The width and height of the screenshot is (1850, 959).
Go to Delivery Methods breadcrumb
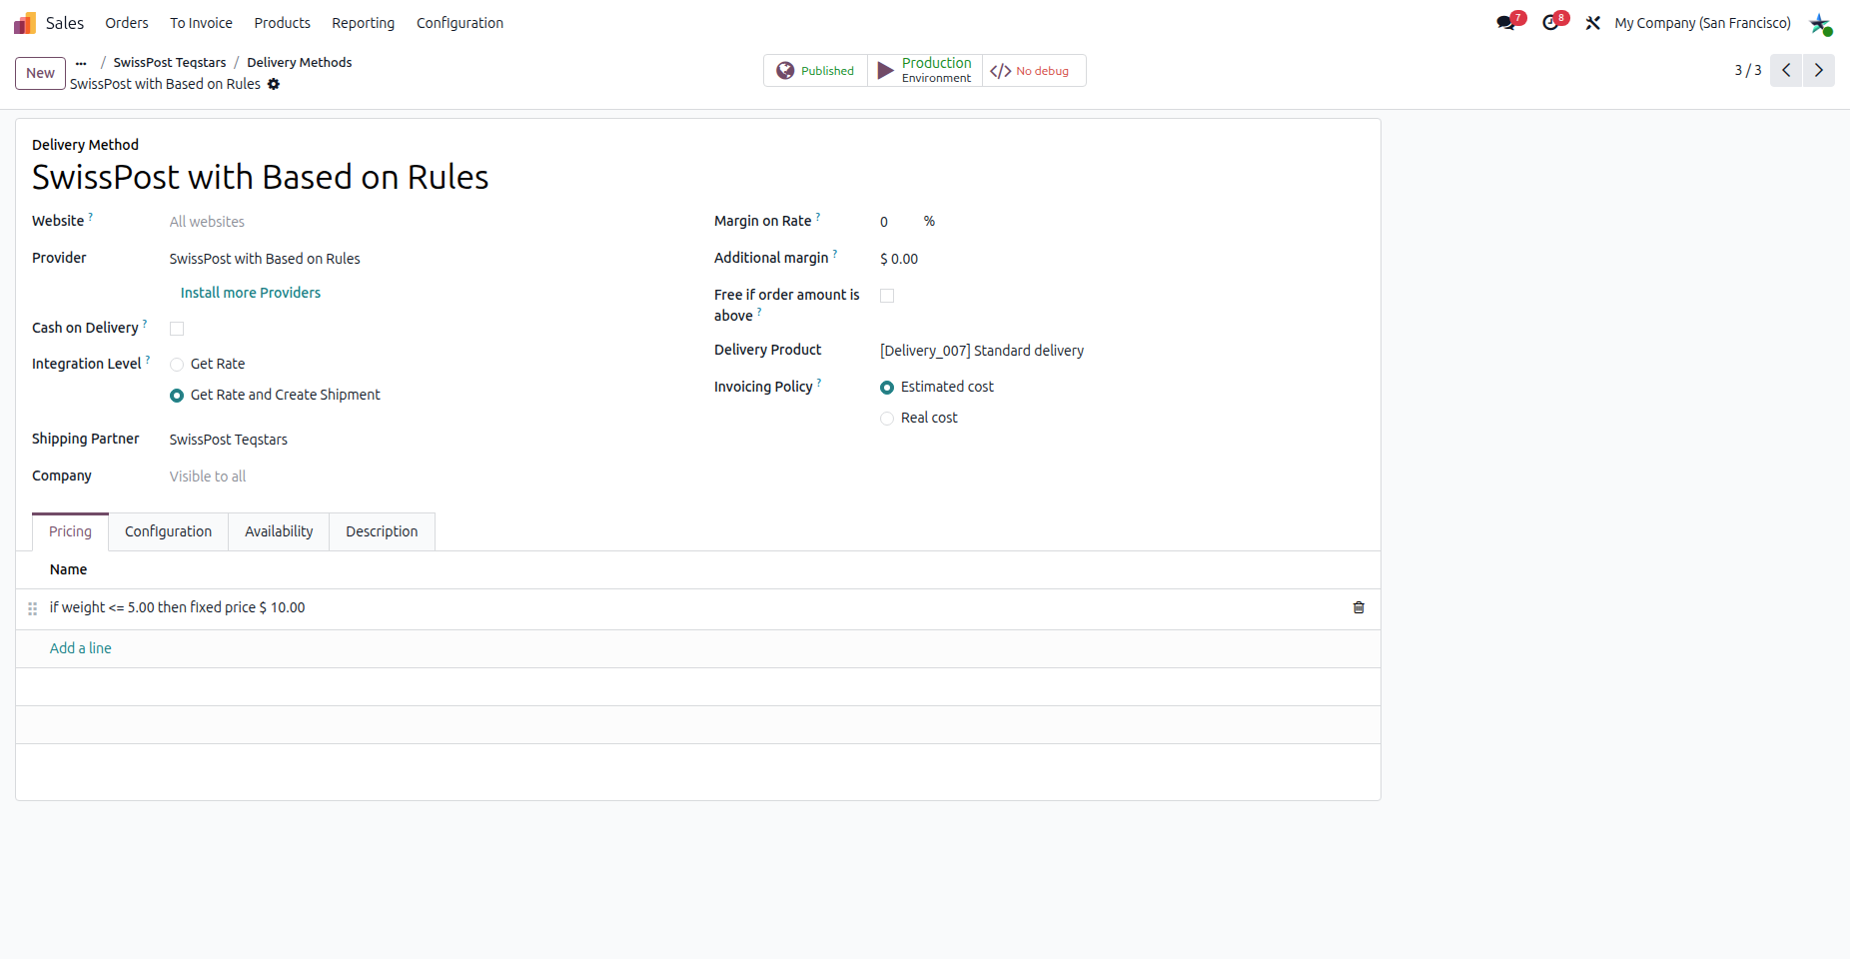pos(299,62)
